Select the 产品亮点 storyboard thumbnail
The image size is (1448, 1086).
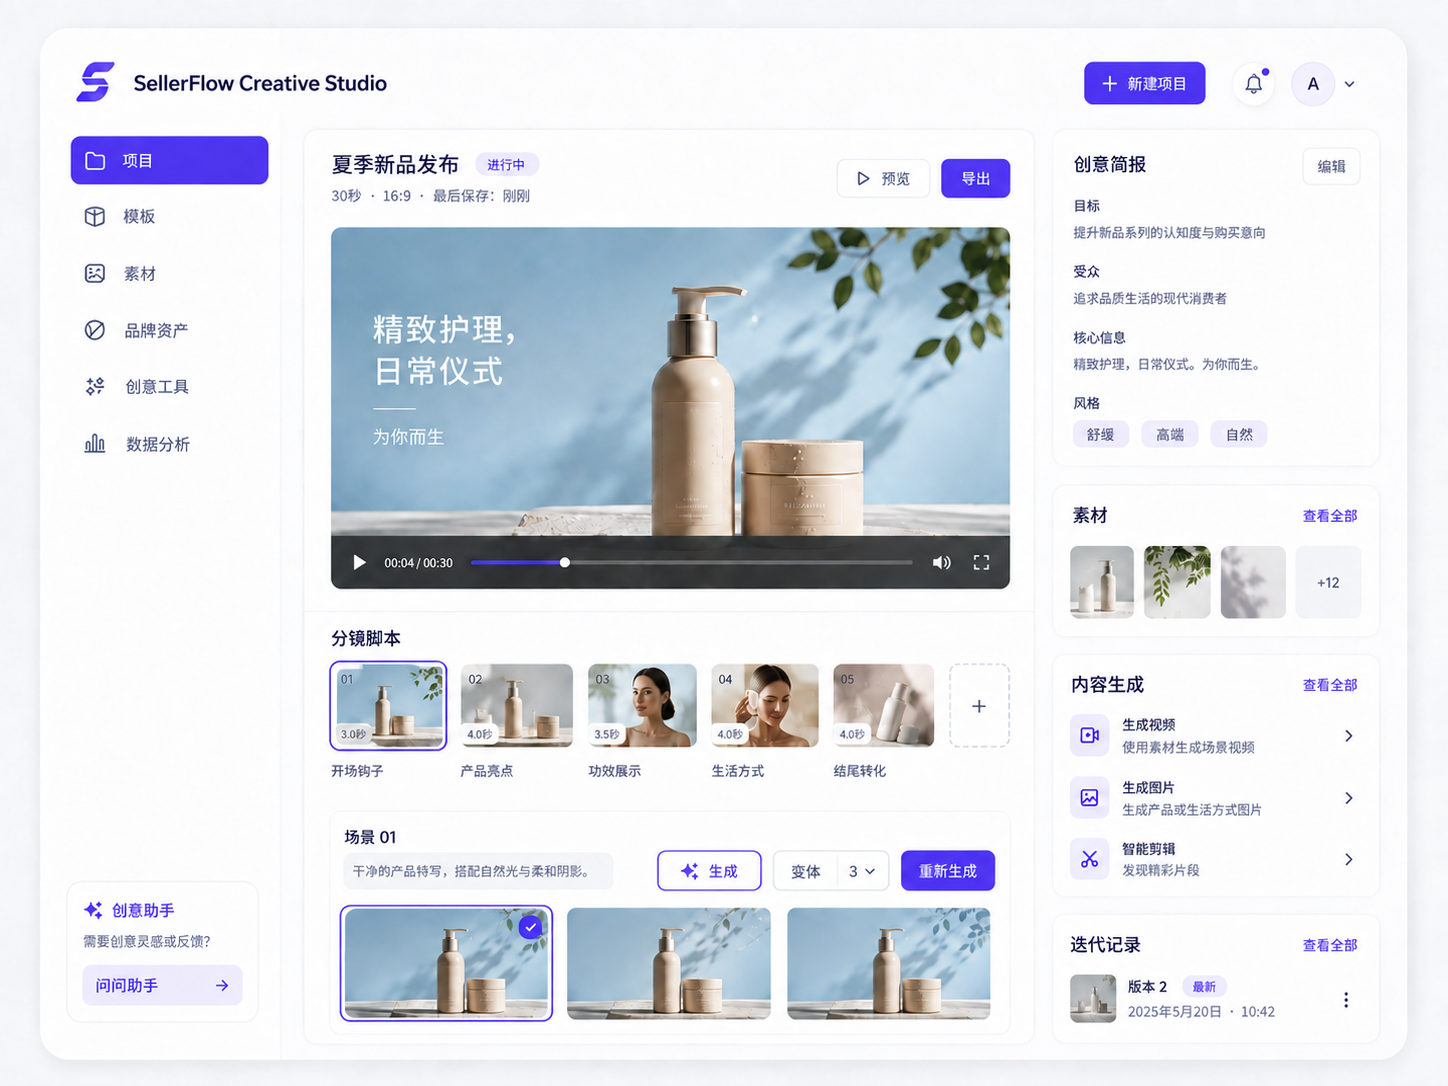coord(517,705)
